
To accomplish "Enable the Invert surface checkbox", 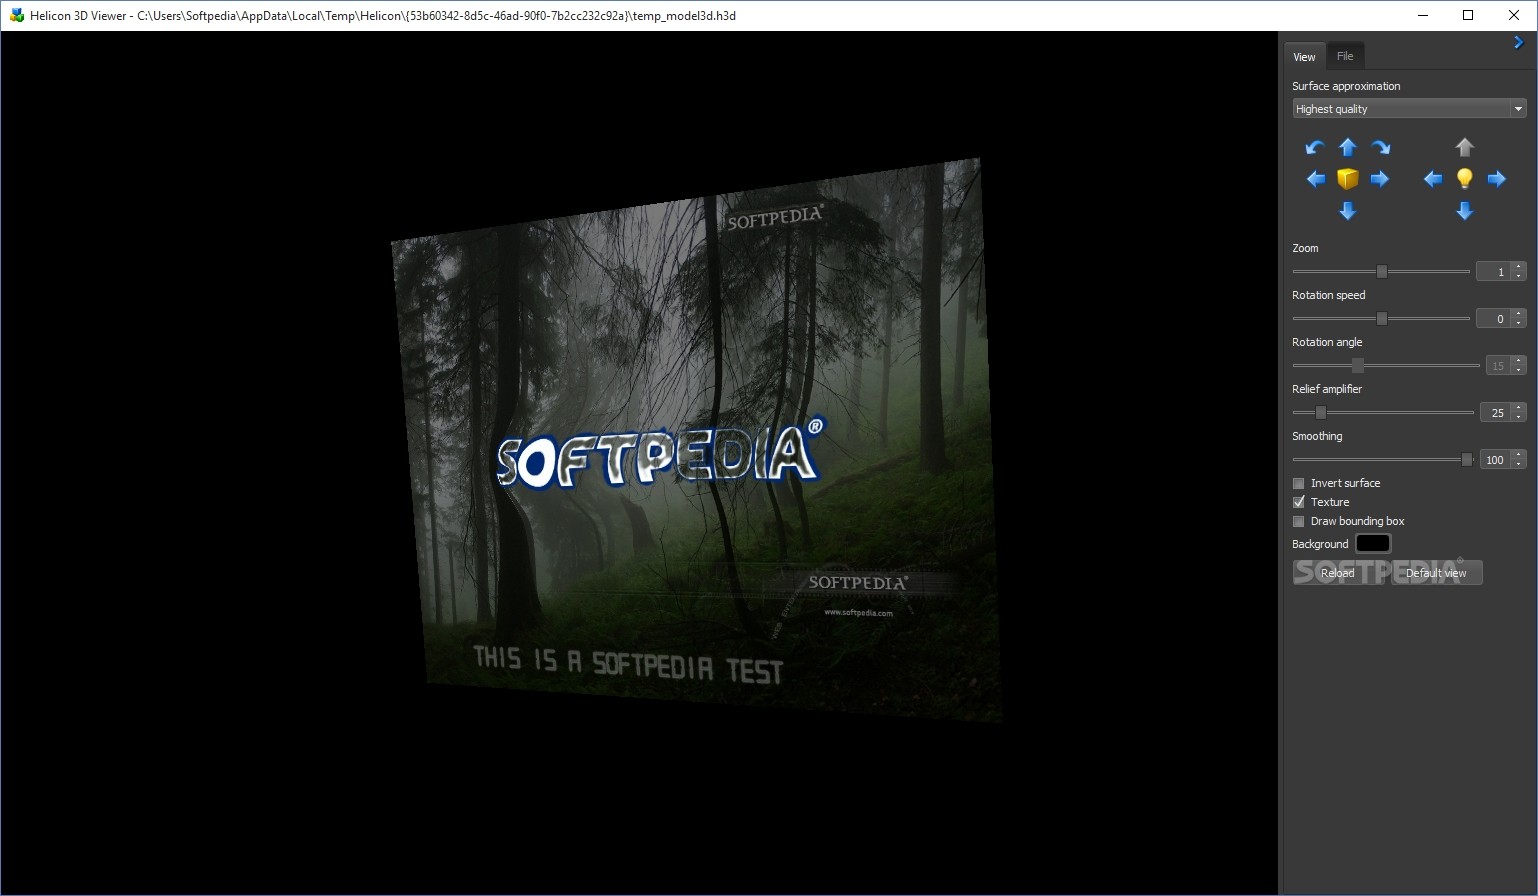I will [x=1299, y=483].
